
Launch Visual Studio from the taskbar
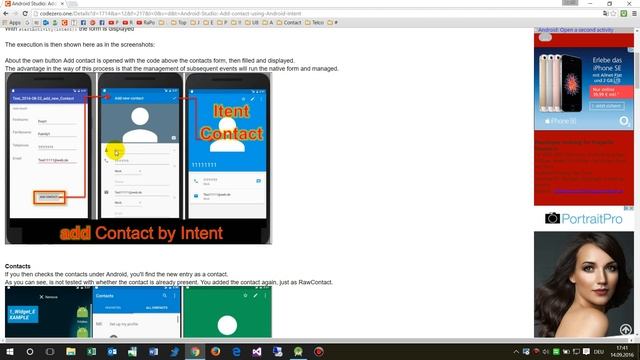point(257,351)
